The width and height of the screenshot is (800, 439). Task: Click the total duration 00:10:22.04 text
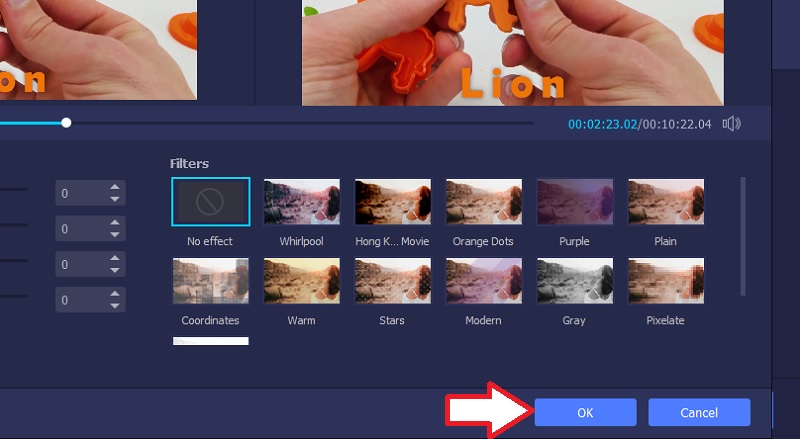point(677,124)
